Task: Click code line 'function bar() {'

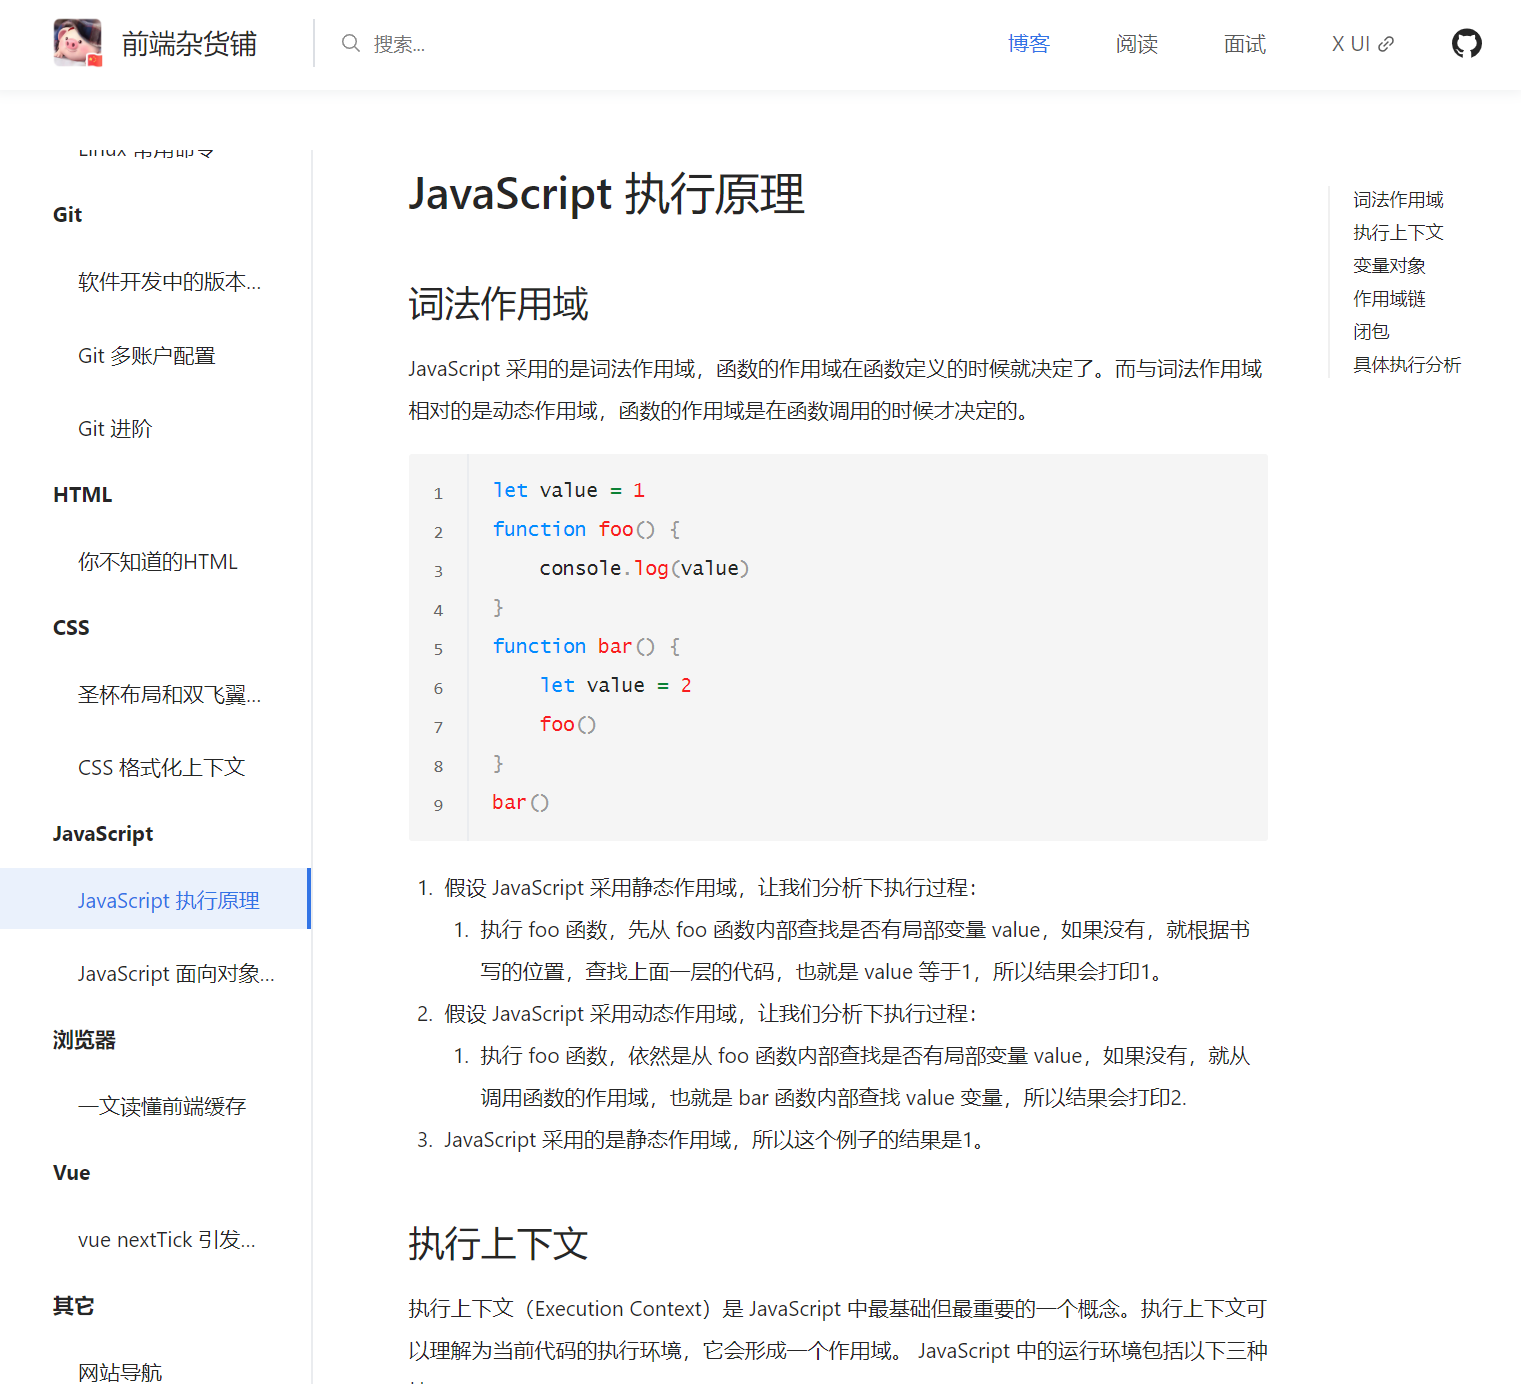Action: (586, 646)
